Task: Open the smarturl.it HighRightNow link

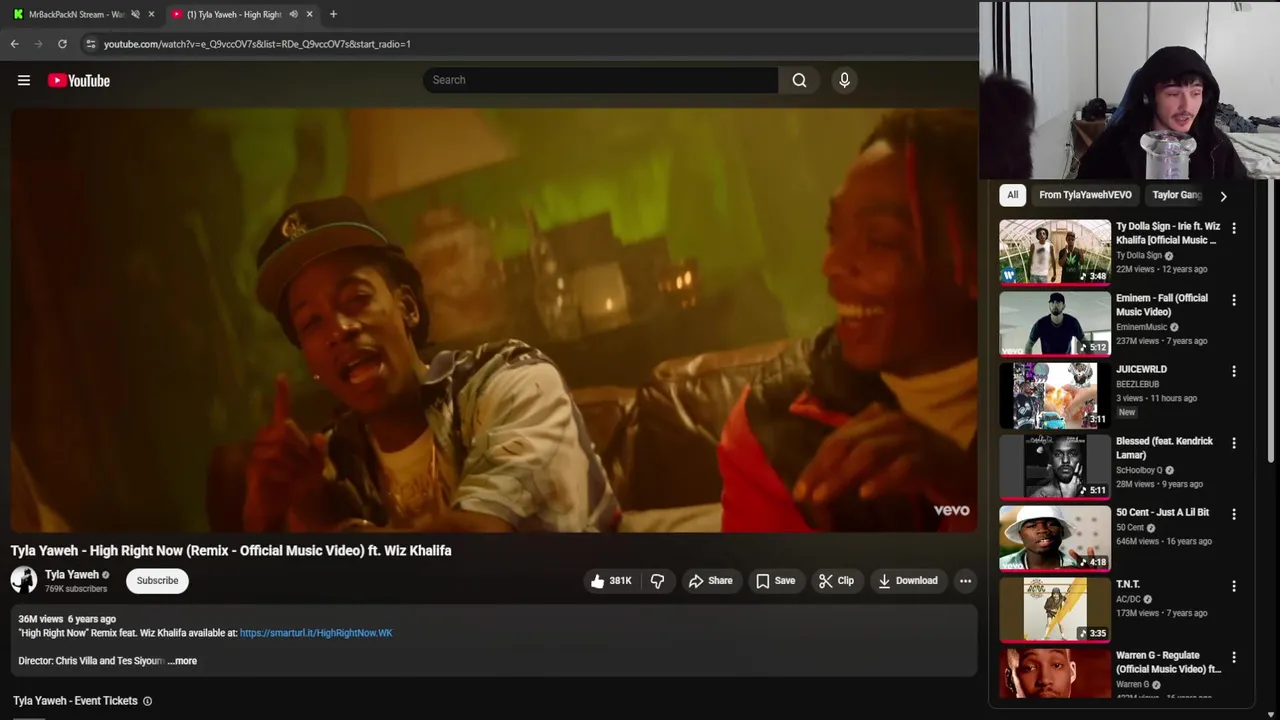Action: (316, 633)
